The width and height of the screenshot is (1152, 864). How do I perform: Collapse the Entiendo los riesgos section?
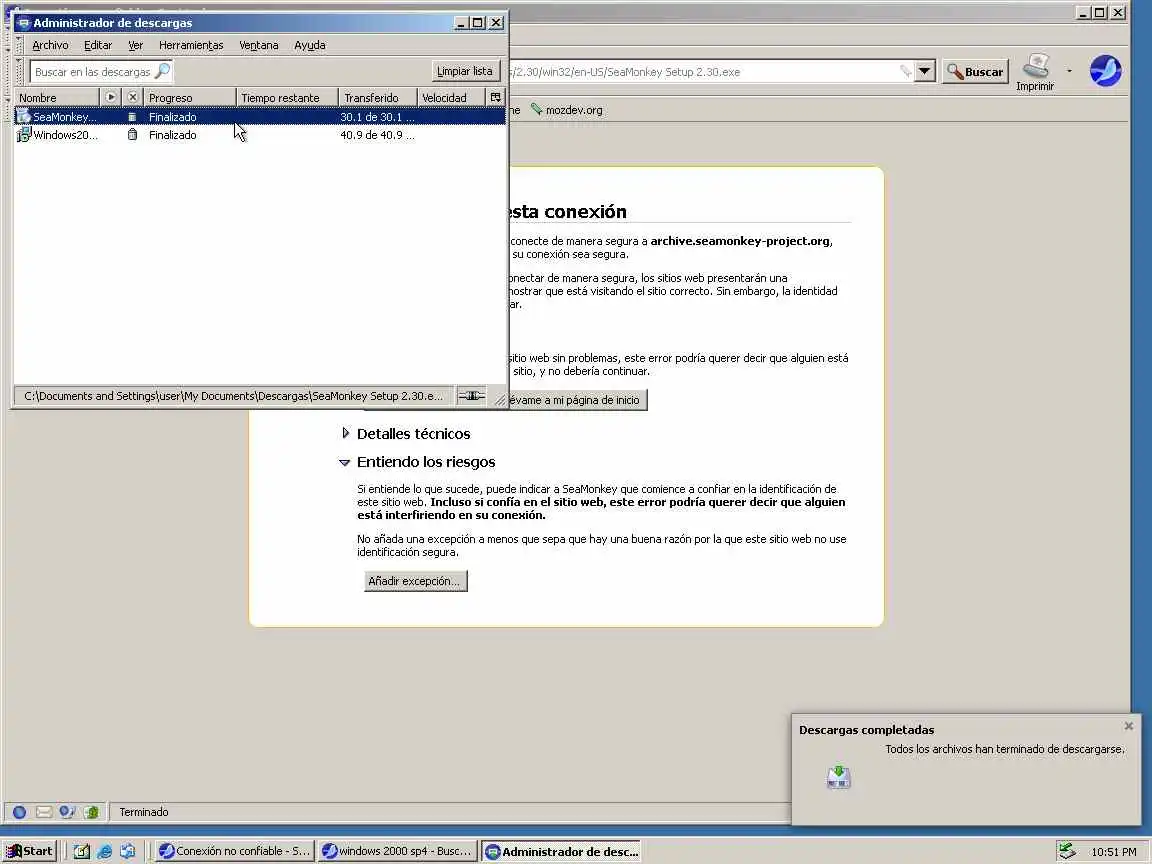click(345, 462)
